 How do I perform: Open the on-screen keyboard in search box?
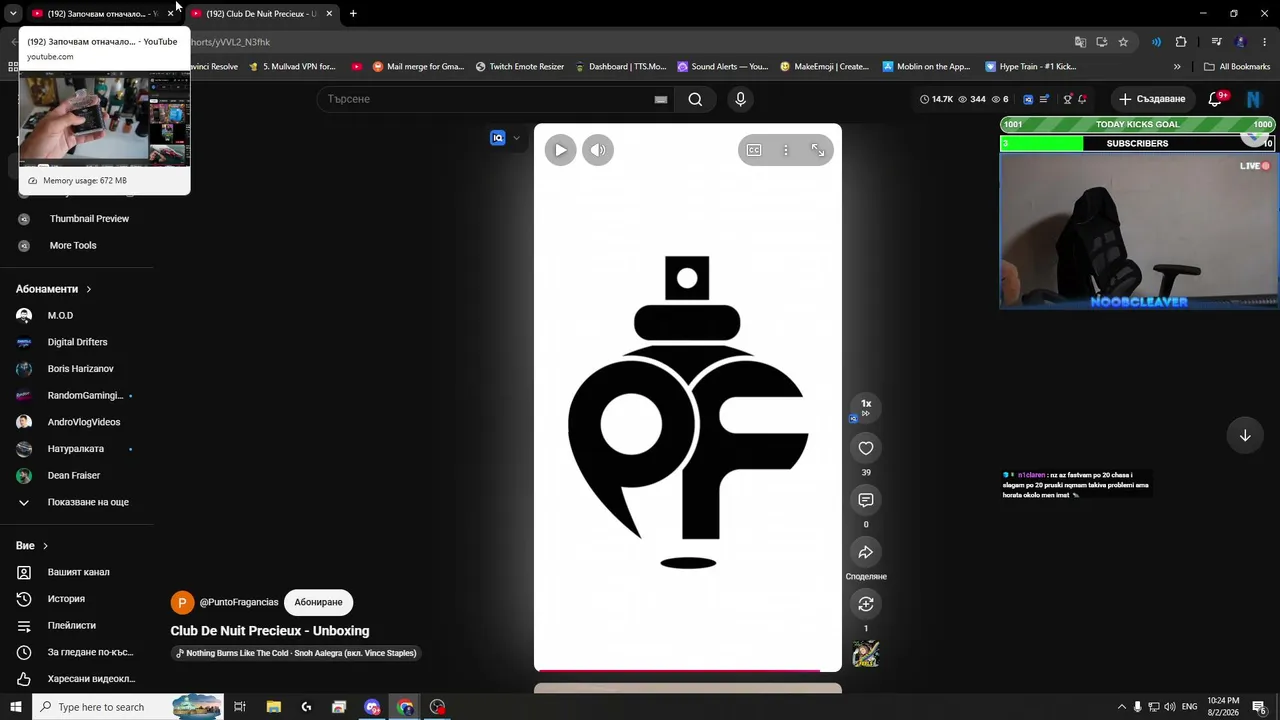660,99
